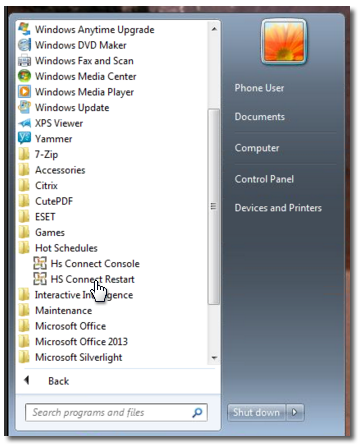360x445 pixels.
Task: Click the Citrix text label
Action: [x=46, y=185]
